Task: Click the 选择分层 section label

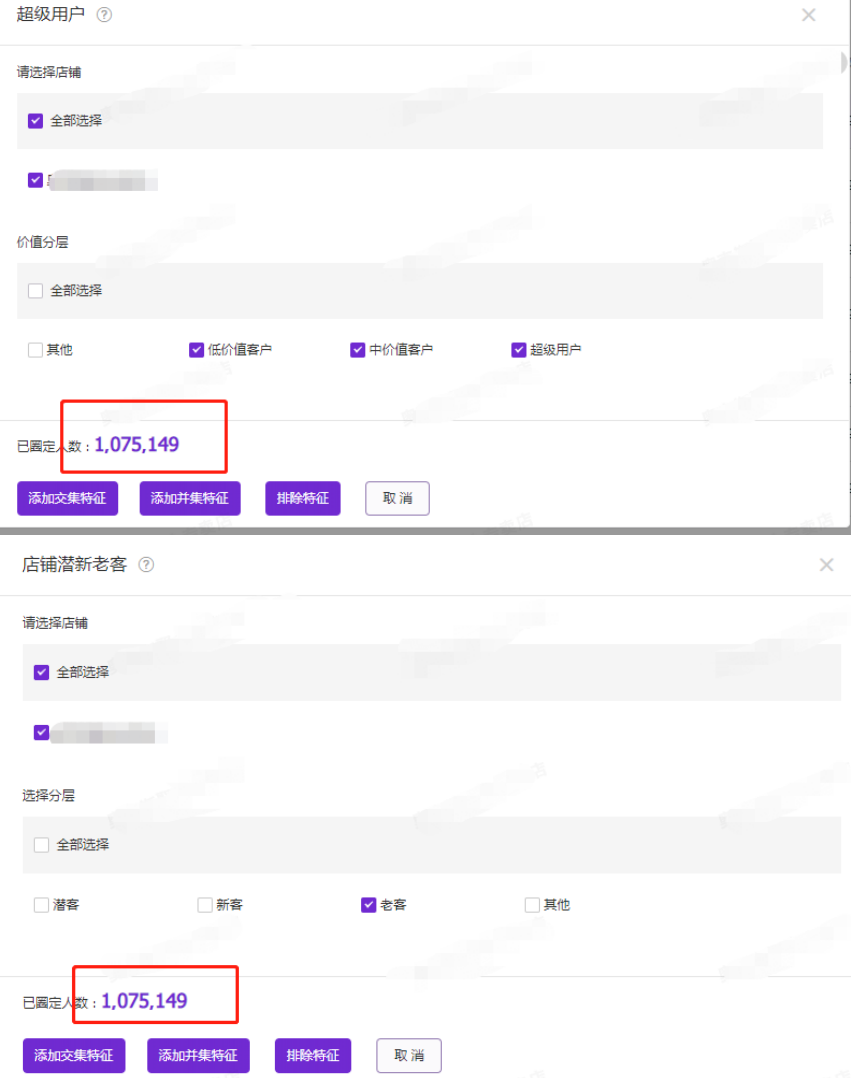Action: pos(48,795)
